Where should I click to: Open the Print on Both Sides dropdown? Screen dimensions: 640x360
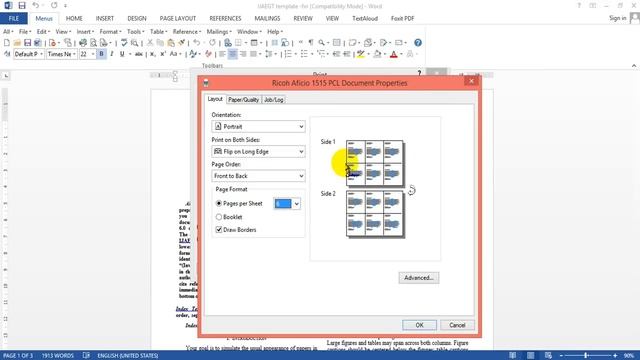[x=258, y=151]
